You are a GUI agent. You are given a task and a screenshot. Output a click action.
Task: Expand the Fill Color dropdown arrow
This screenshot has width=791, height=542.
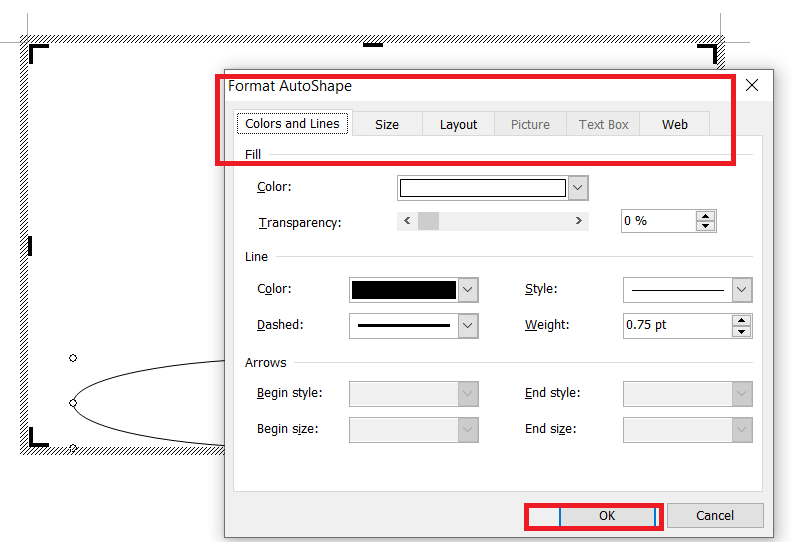tap(578, 188)
